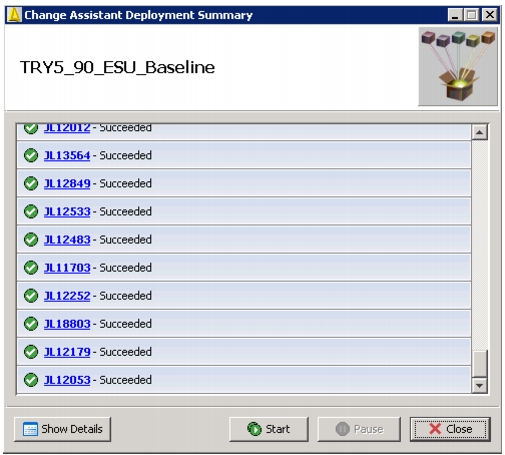The height and width of the screenshot is (455, 505).
Task: Click the Change Assistant title bar icon
Action: [14, 15]
